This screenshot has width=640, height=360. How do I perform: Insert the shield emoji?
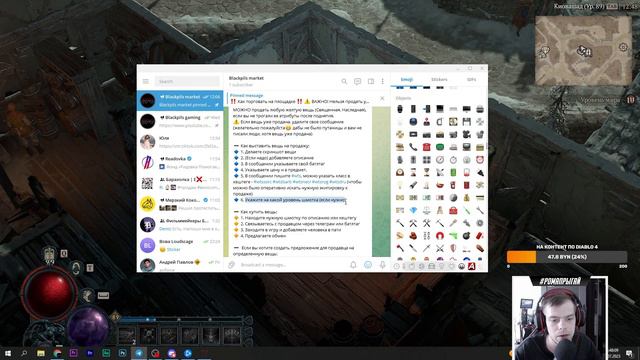pyautogui.click(x=453, y=248)
